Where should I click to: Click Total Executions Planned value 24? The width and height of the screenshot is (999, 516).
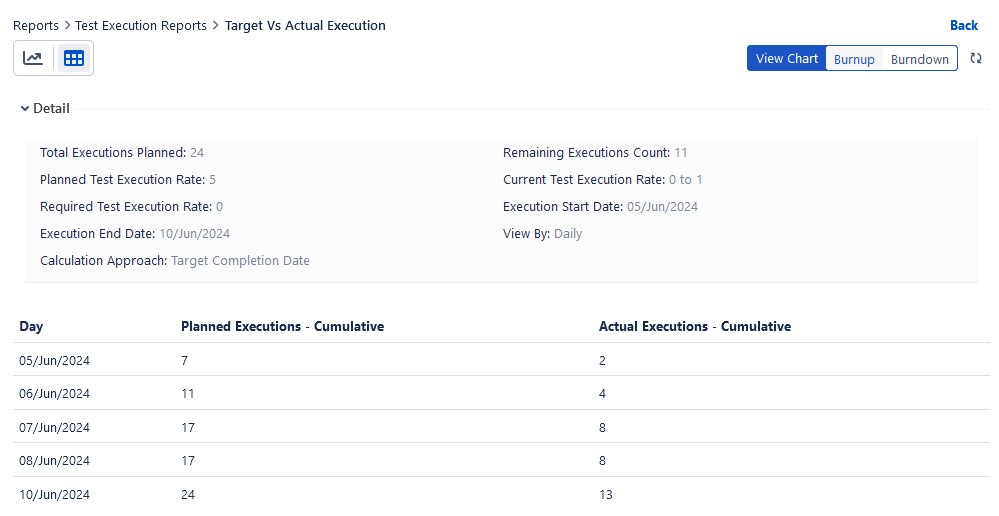197,153
